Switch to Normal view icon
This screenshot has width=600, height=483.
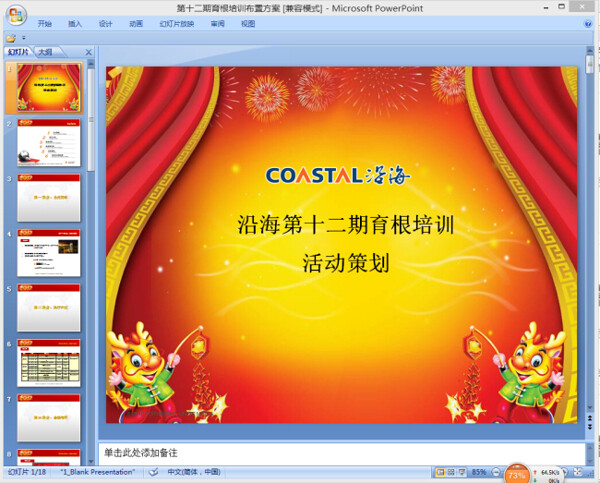[x=440, y=472]
